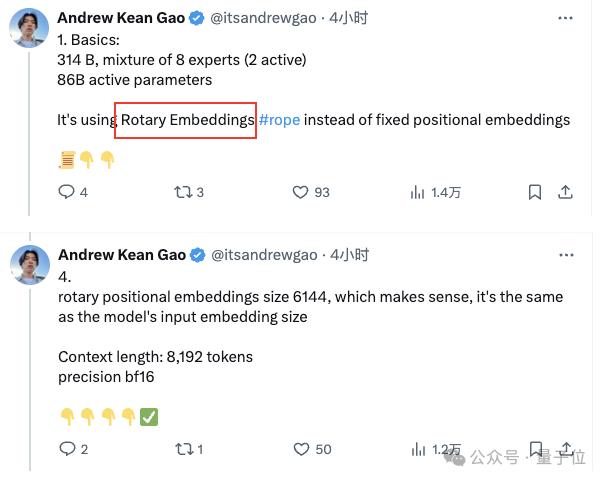Reply to the first tweet about Basics
This screenshot has width=605, height=481.
tap(67, 192)
